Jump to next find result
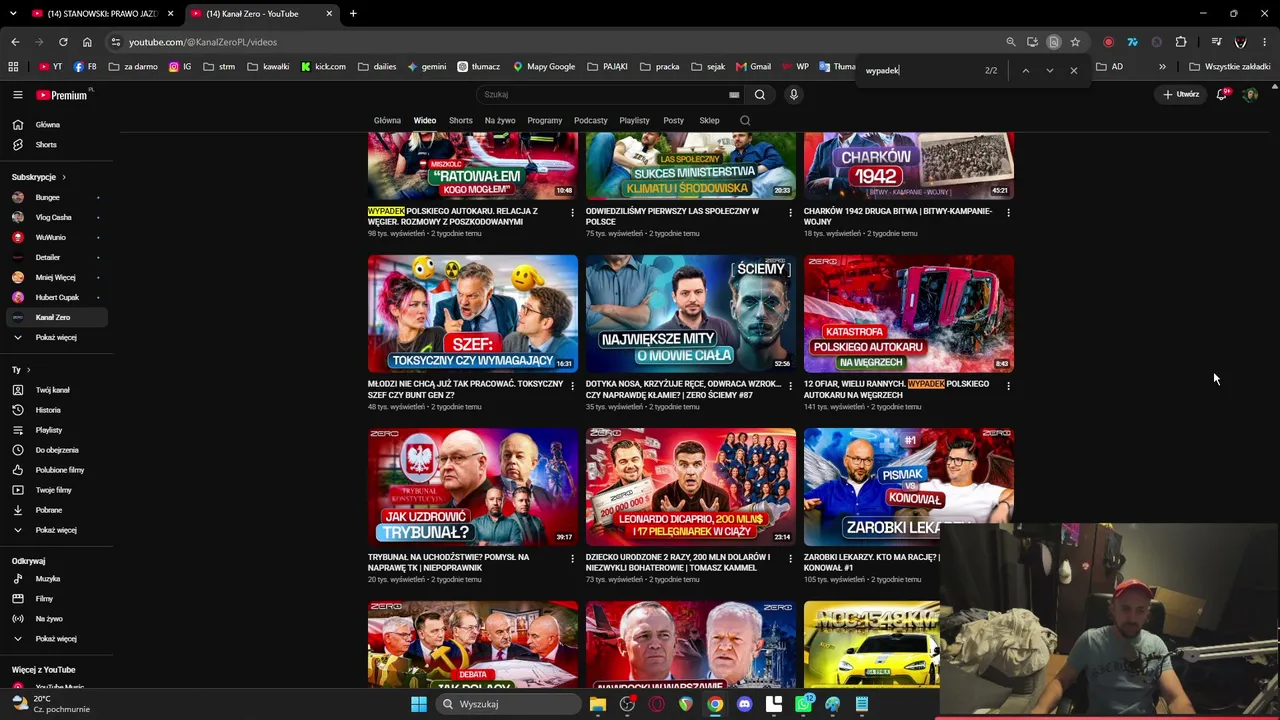The width and height of the screenshot is (1280, 720). 1049,71
